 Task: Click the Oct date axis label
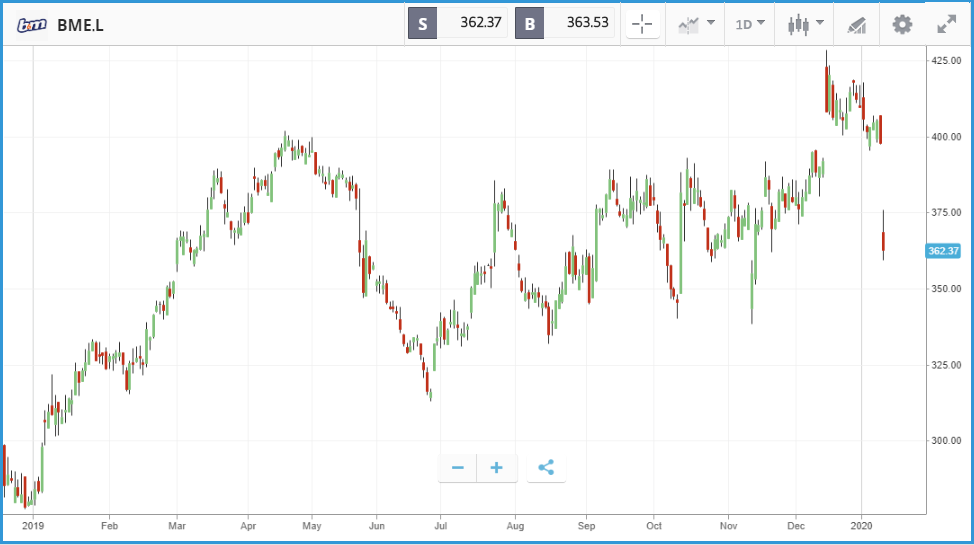653,526
